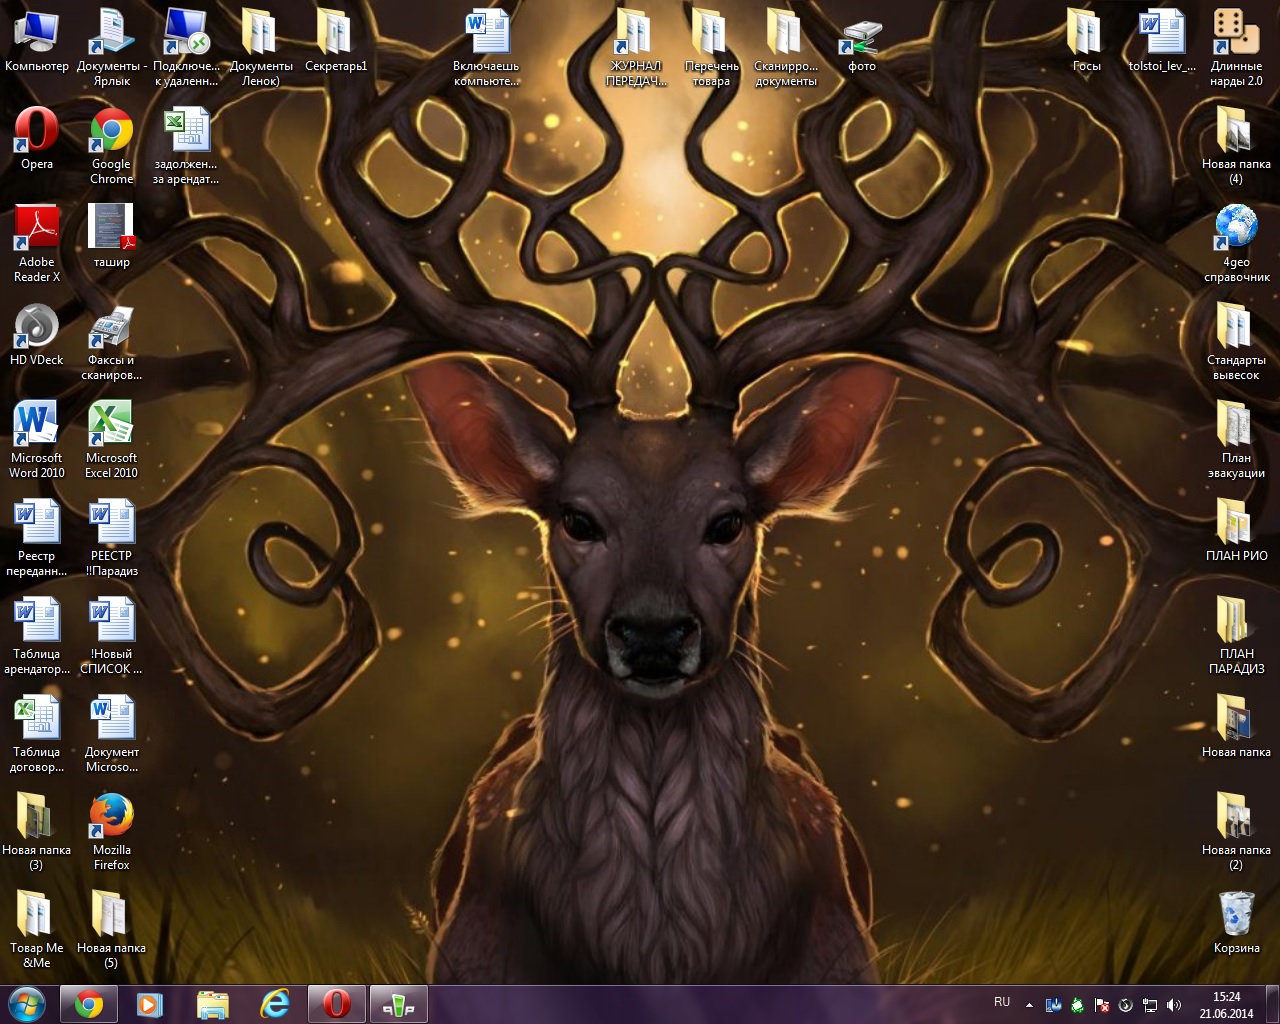Select the ПЛАН РИО folder
Viewport: 1280px width, 1024px height.
[x=1236, y=531]
